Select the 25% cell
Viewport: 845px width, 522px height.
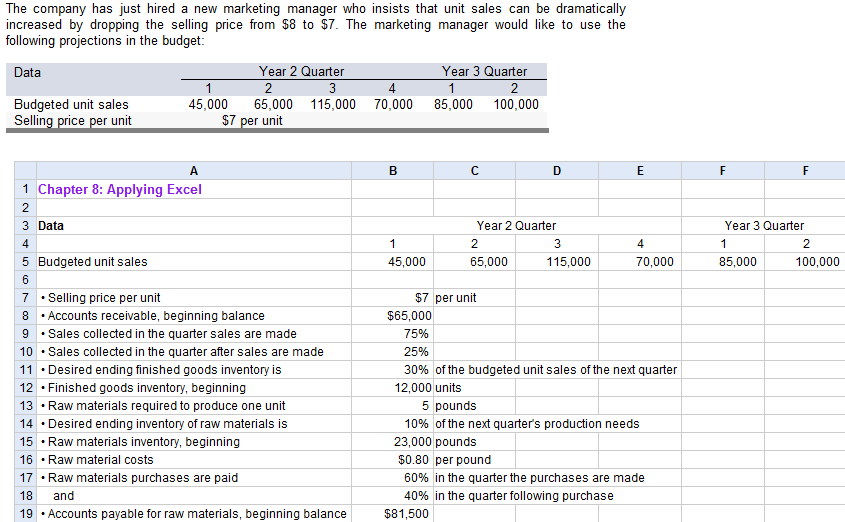392,352
